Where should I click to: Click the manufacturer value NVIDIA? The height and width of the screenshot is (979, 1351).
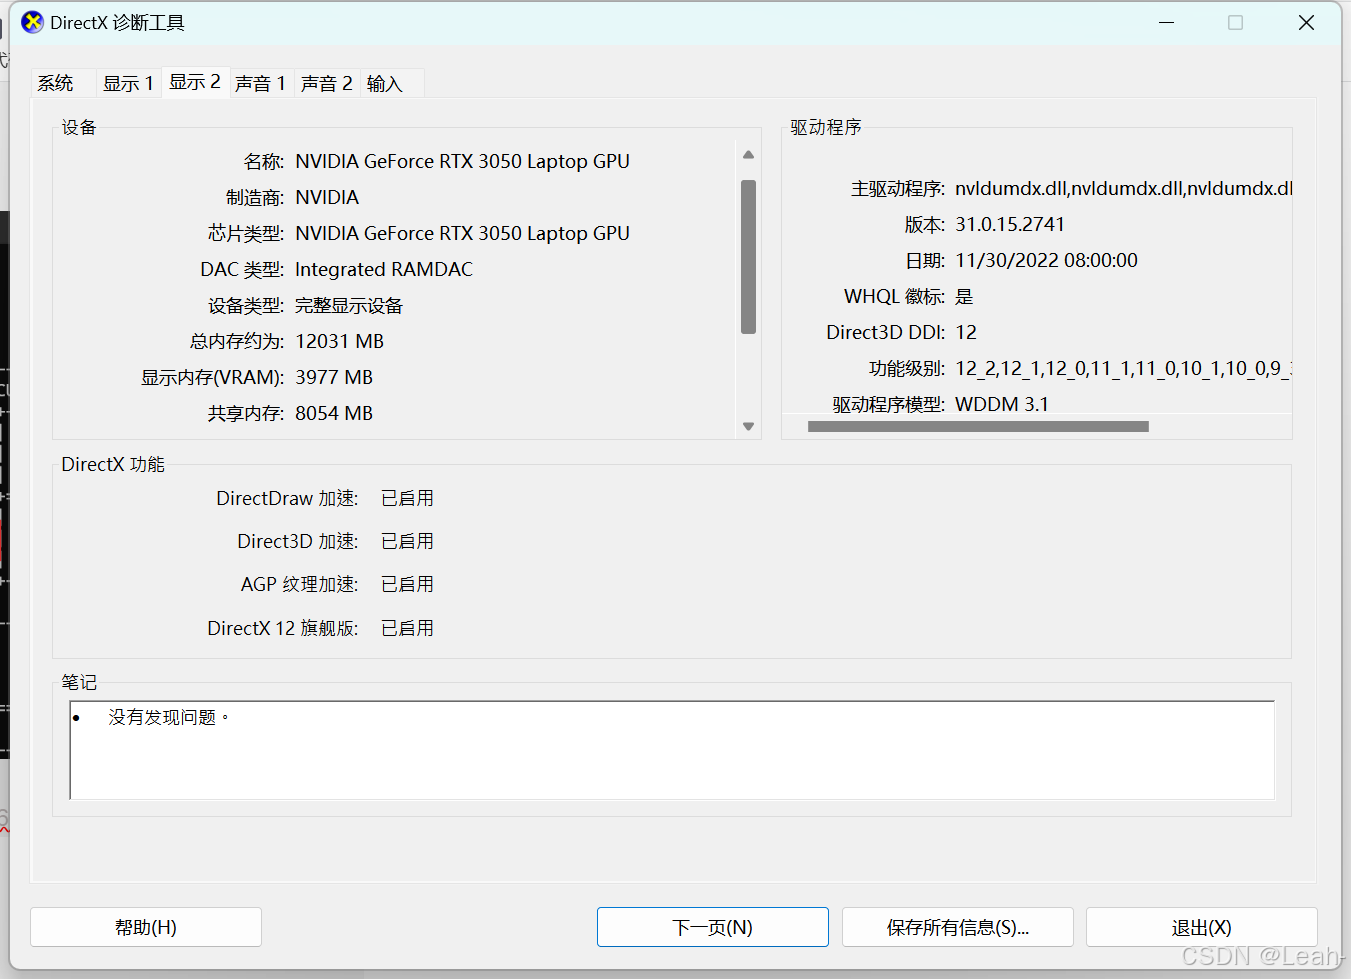[x=327, y=197]
